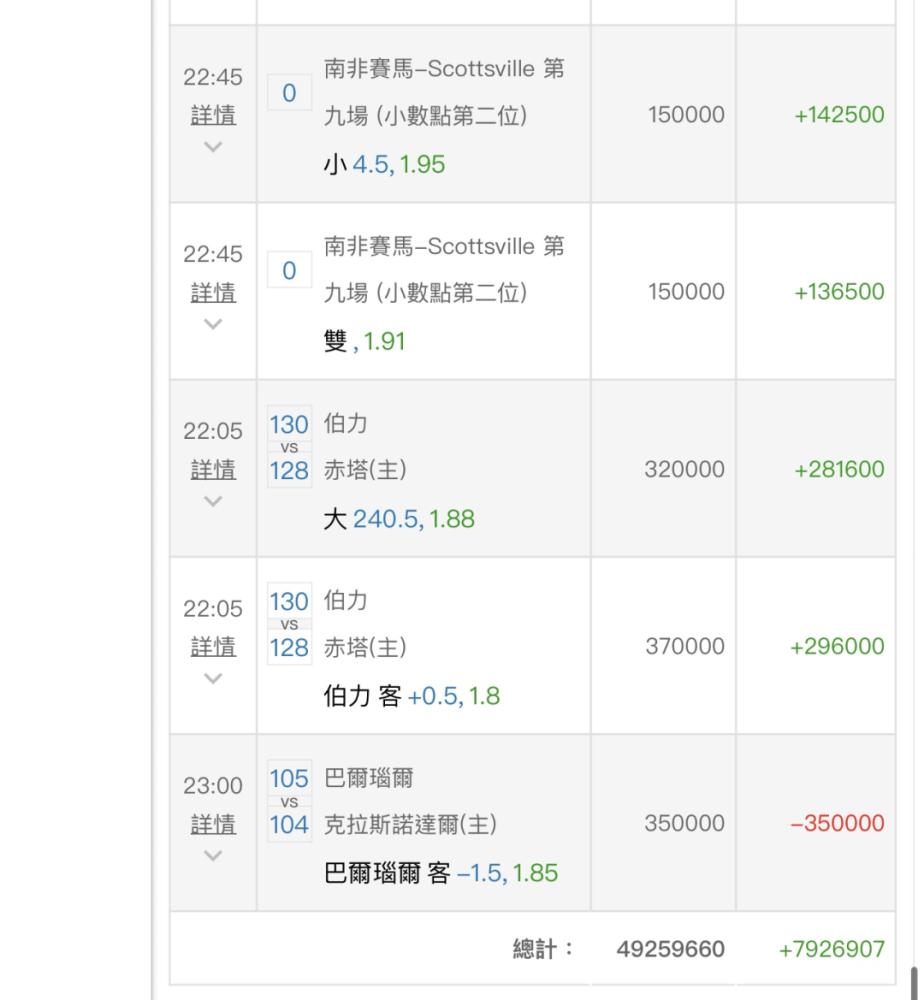Open 詳情 link for 雙 1.91 bet
Screen dimensions: 924x1000
(213, 293)
